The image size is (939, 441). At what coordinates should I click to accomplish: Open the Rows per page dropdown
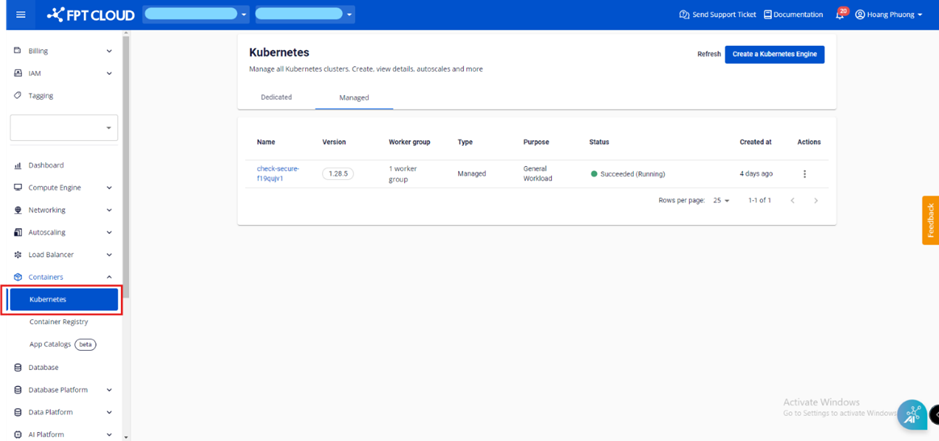pyautogui.click(x=721, y=201)
